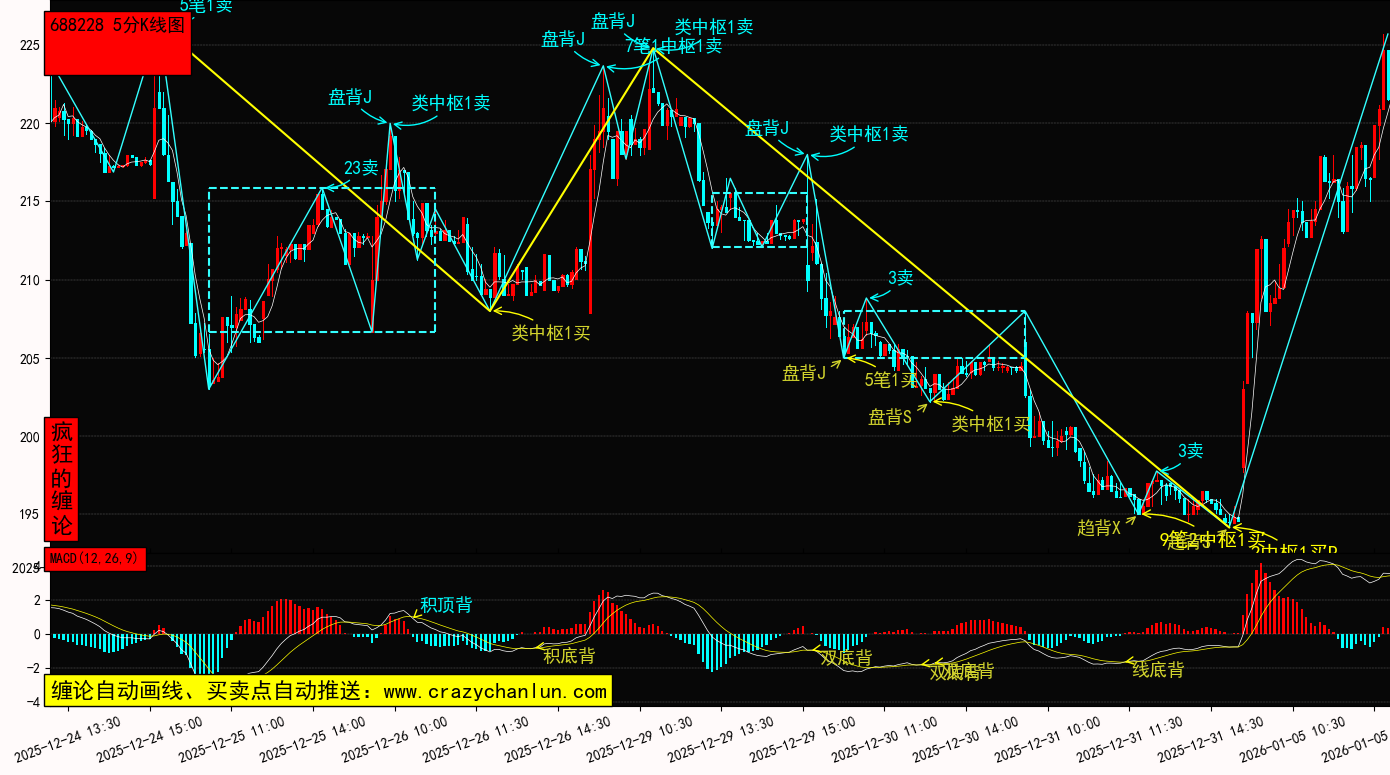Click the 23卖 sell signal marker
This screenshot has width=1390, height=775.
[x=361, y=168]
